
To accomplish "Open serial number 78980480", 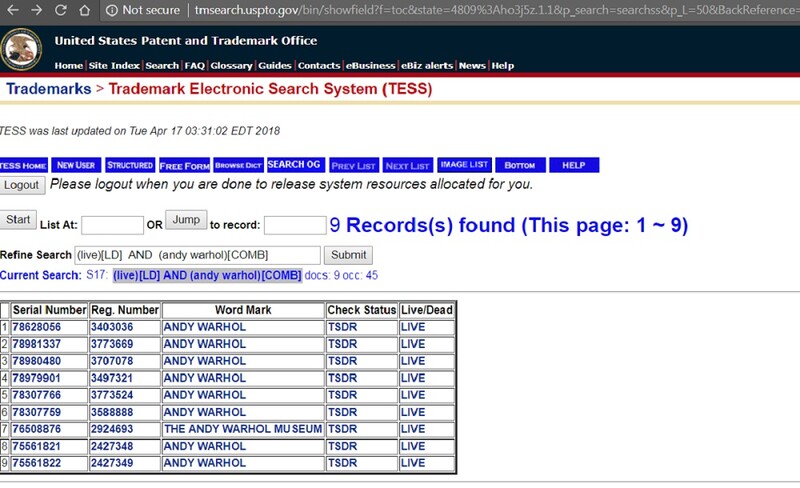I will tap(36, 361).
